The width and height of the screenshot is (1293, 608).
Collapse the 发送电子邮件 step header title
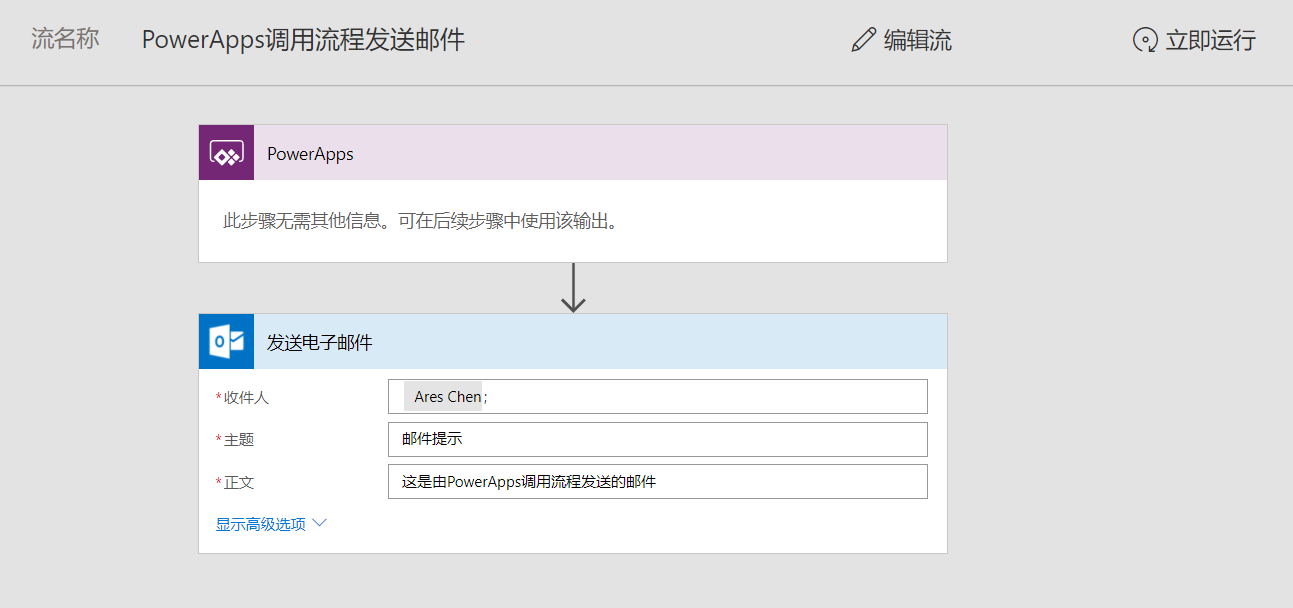click(319, 343)
